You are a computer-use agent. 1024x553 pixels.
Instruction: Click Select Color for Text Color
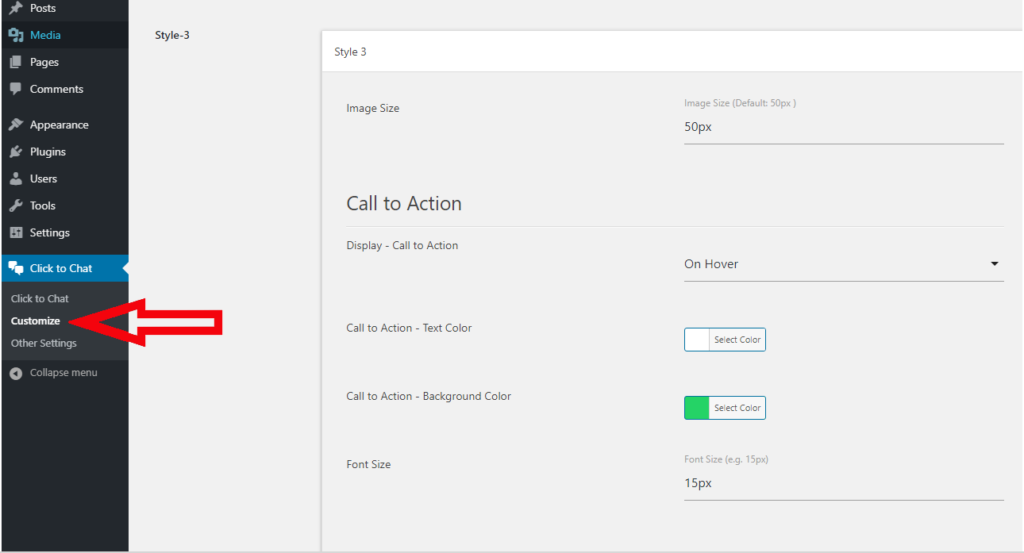click(737, 340)
